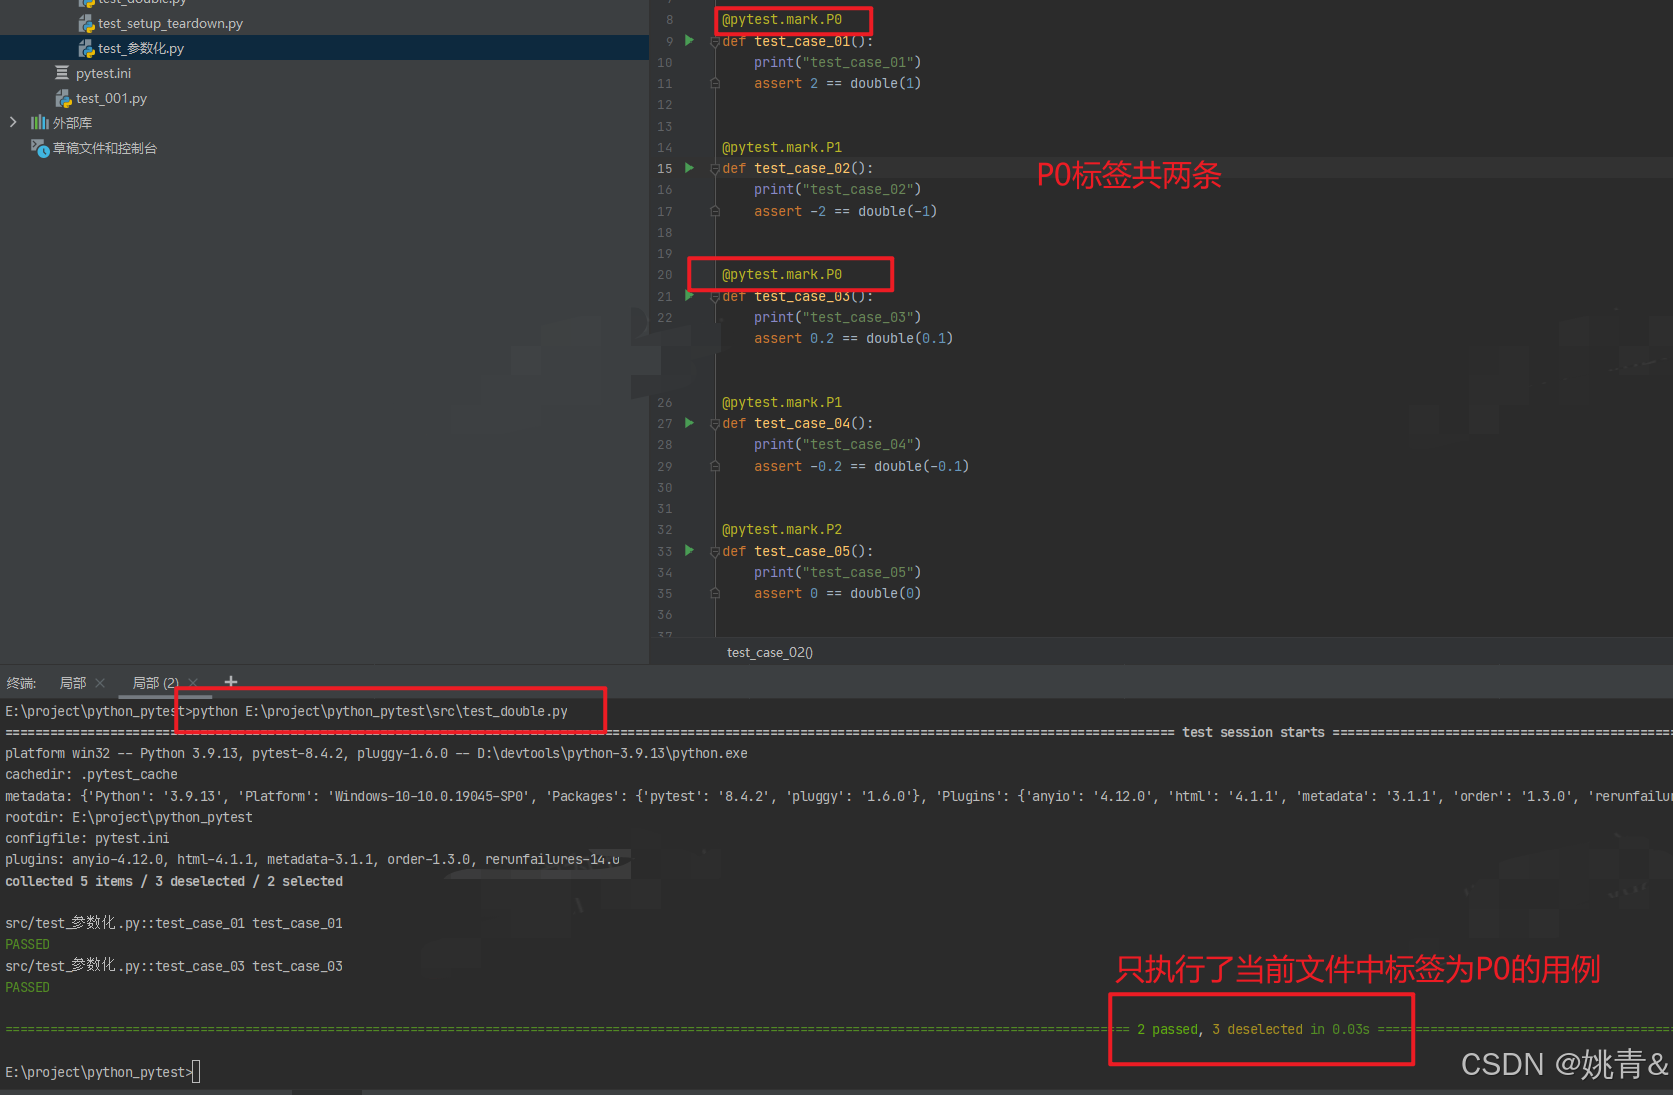
Task: Click the pytest.ini file icon
Action: 62,73
